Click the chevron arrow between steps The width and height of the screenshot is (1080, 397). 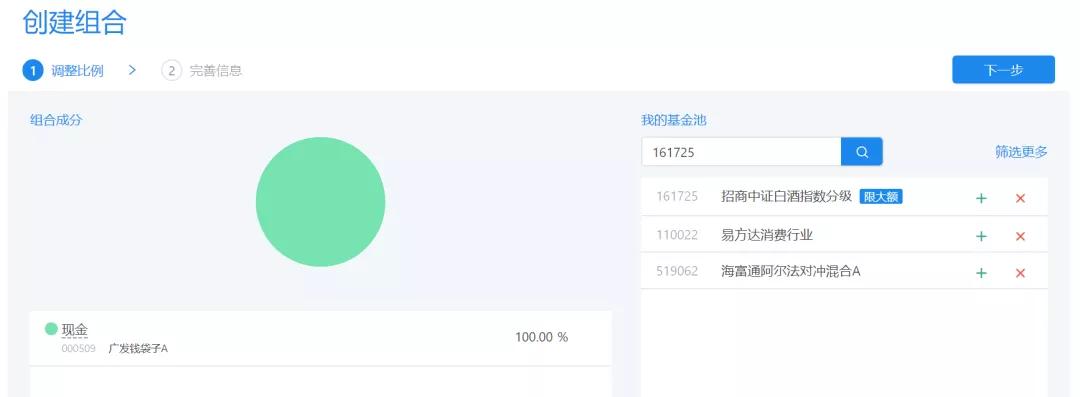132,70
